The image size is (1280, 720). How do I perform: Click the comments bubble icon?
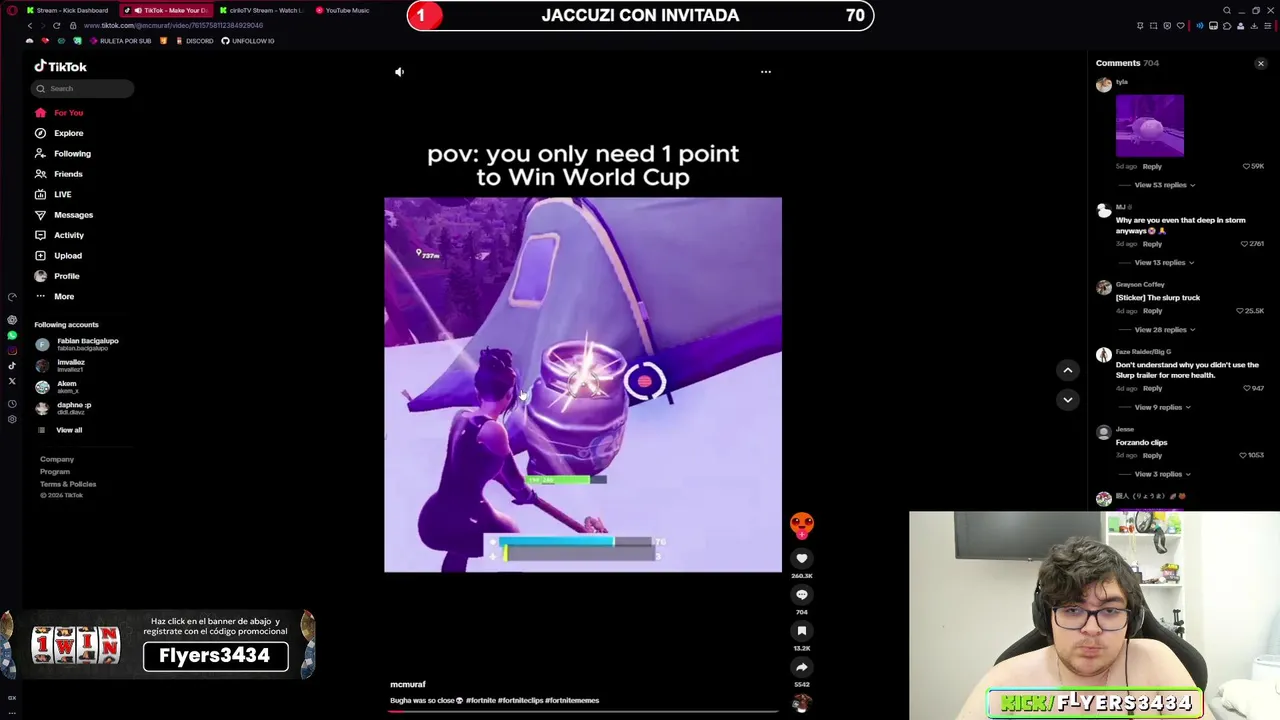coord(802,594)
